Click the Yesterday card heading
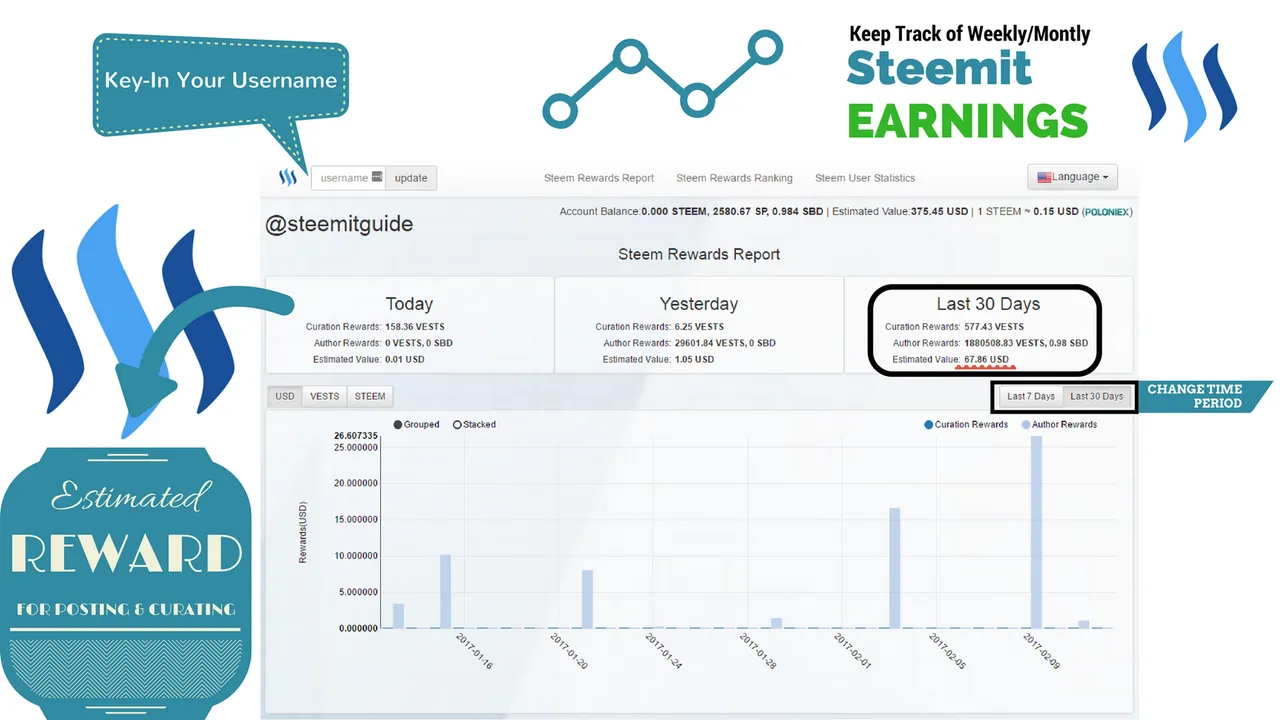 (699, 304)
